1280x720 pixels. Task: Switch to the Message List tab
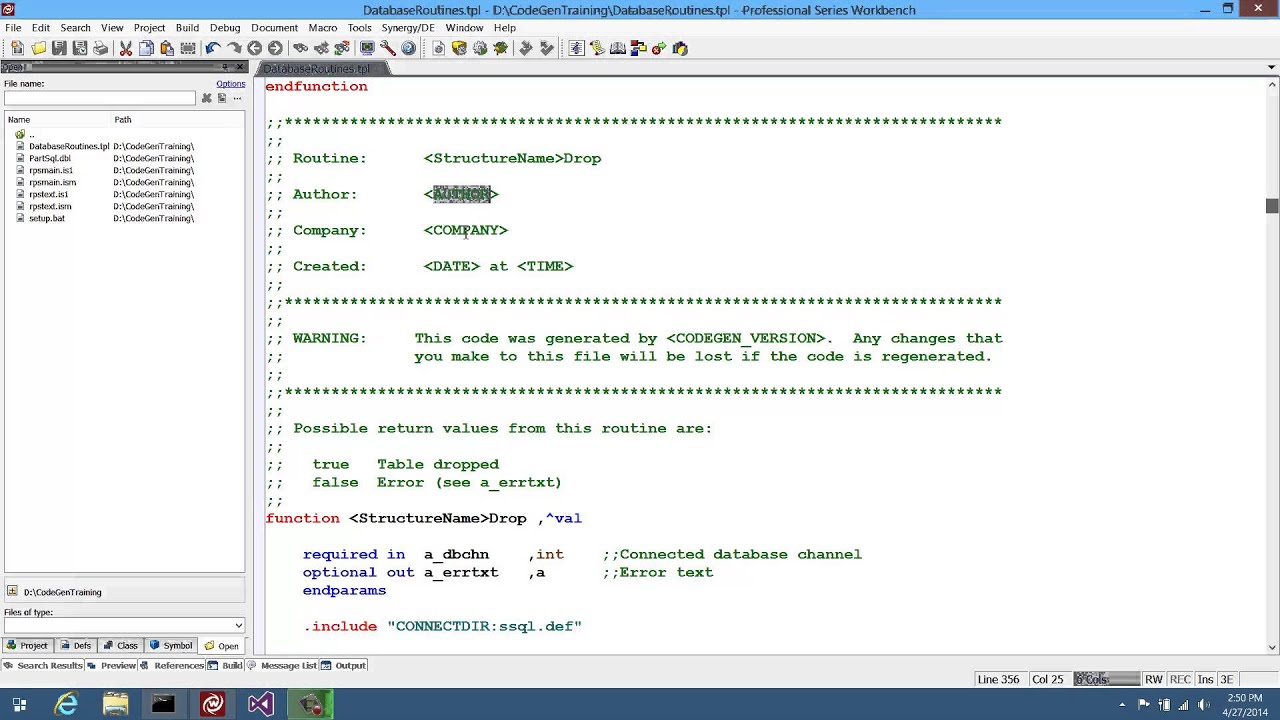click(x=282, y=665)
